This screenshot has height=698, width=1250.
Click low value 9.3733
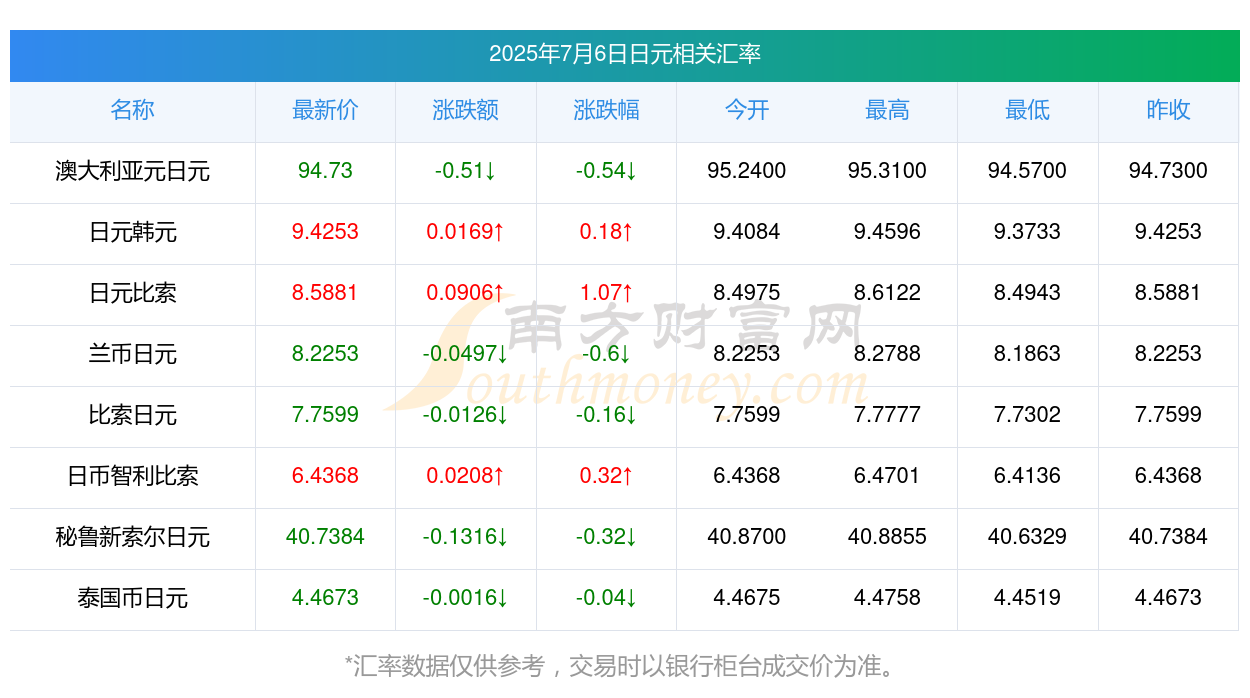click(x=1027, y=232)
